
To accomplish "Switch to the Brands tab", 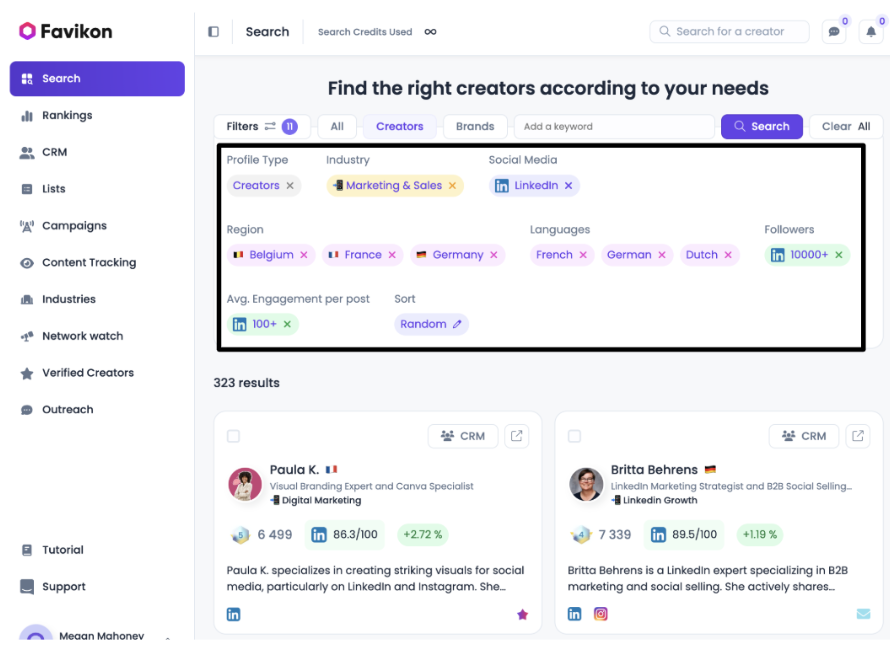I will point(475,127).
